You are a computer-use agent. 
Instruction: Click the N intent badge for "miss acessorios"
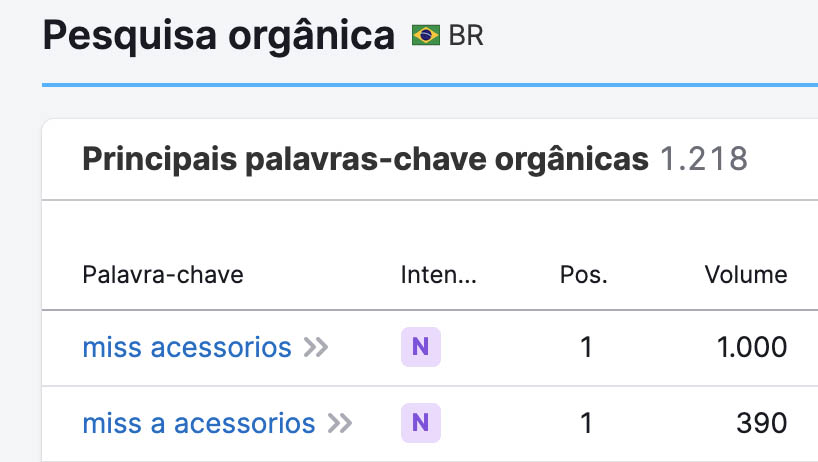click(420, 347)
